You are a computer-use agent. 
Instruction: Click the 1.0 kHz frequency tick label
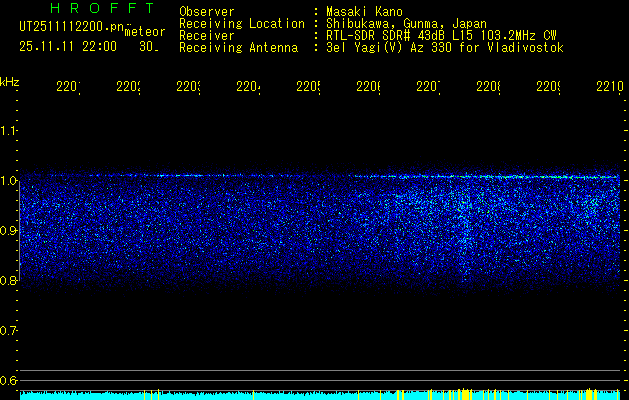point(9,181)
